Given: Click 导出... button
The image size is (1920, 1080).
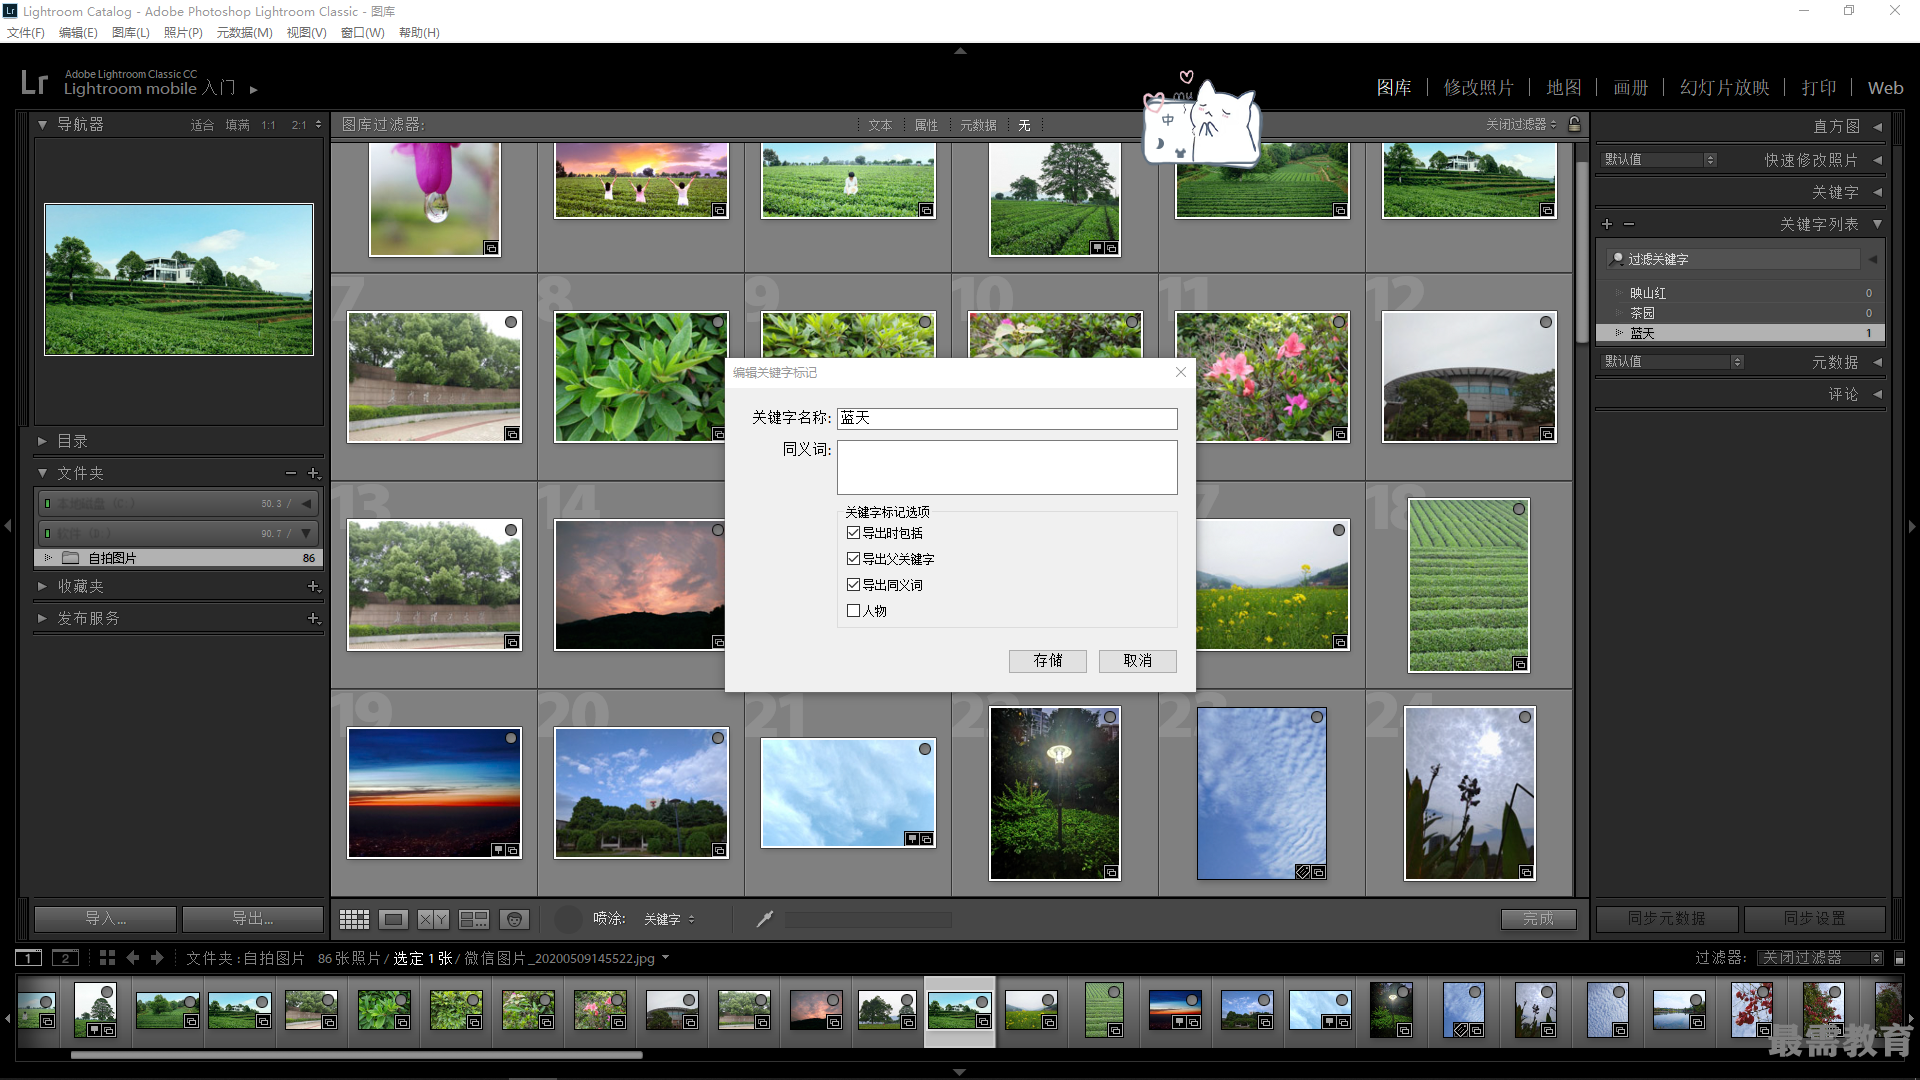Looking at the screenshot, I should click(x=252, y=919).
